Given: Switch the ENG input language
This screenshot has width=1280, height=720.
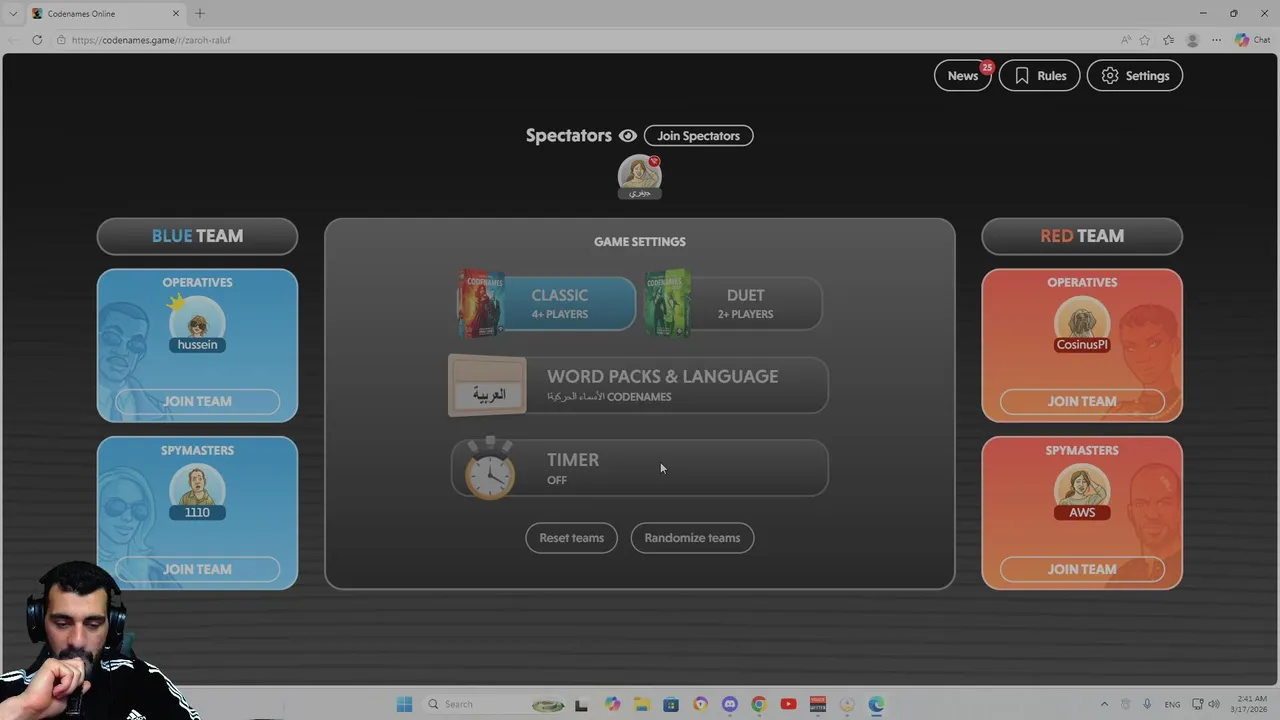Looking at the screenshot, I should (x=1172, y=704).
